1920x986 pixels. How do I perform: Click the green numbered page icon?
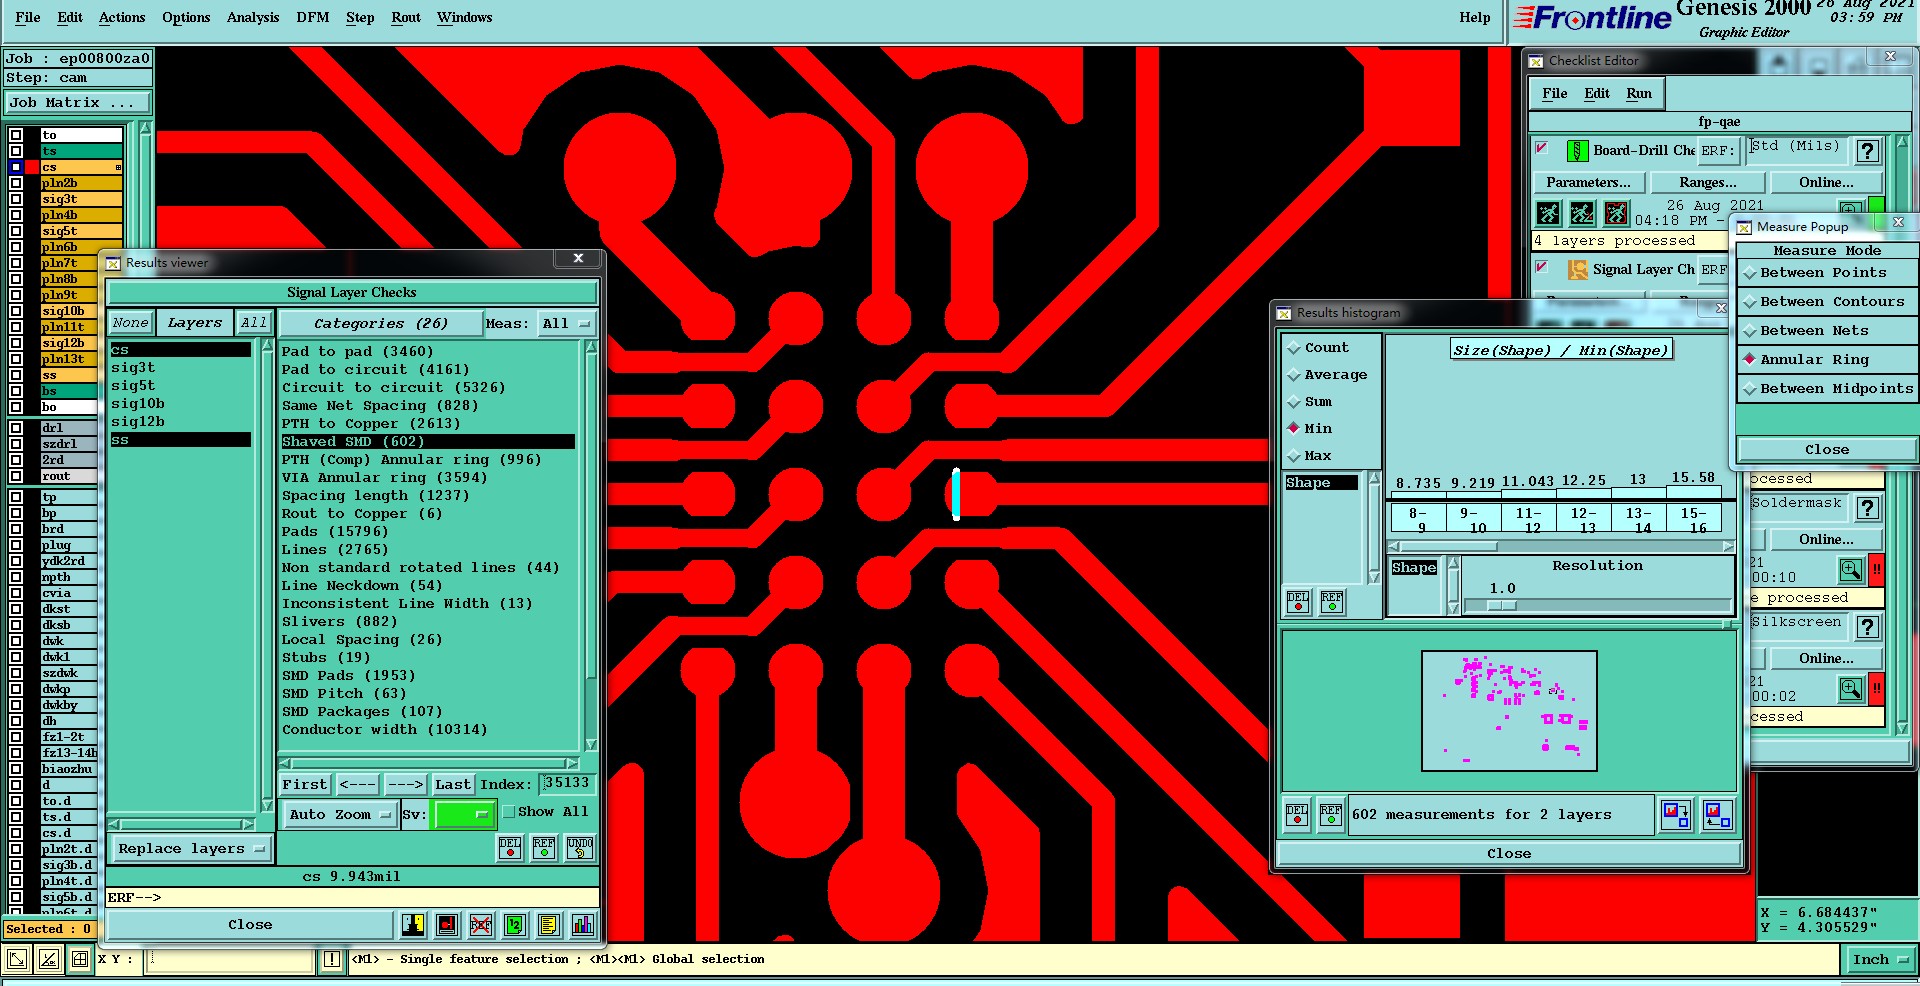pos(515,925)
